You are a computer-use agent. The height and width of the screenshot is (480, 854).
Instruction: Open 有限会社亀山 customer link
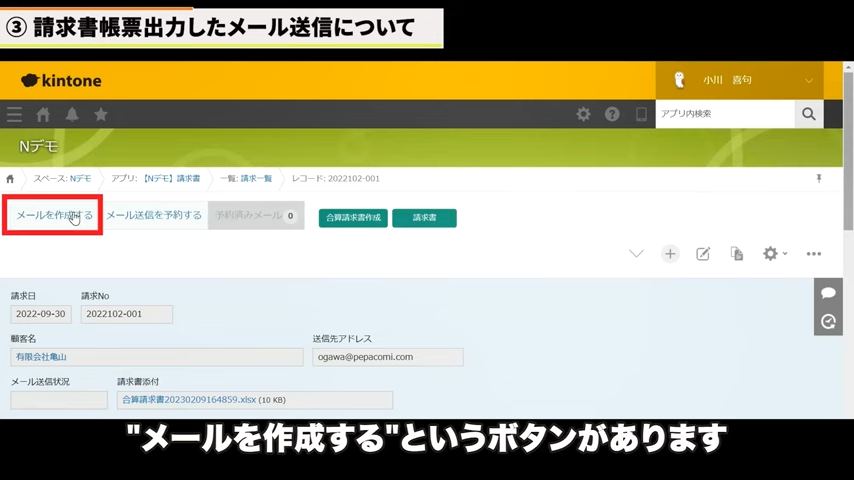coord(41,357)
